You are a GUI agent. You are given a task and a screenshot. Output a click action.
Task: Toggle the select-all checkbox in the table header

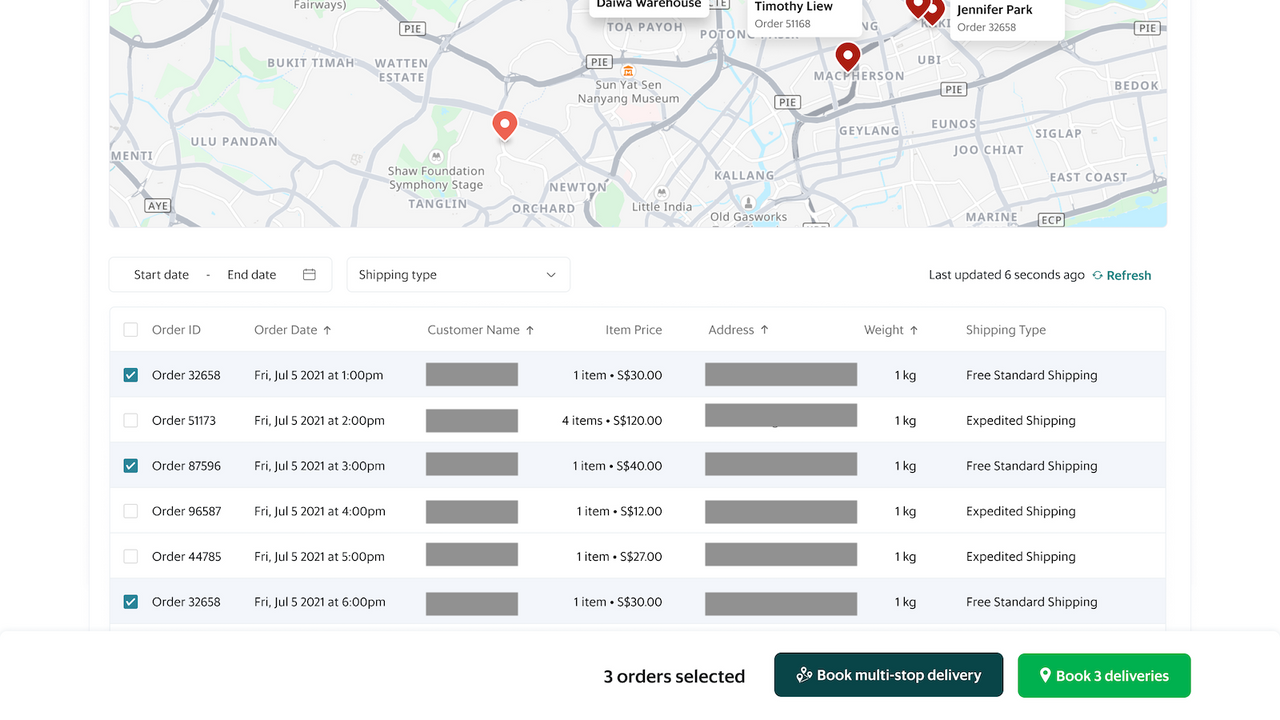(130, 328)
